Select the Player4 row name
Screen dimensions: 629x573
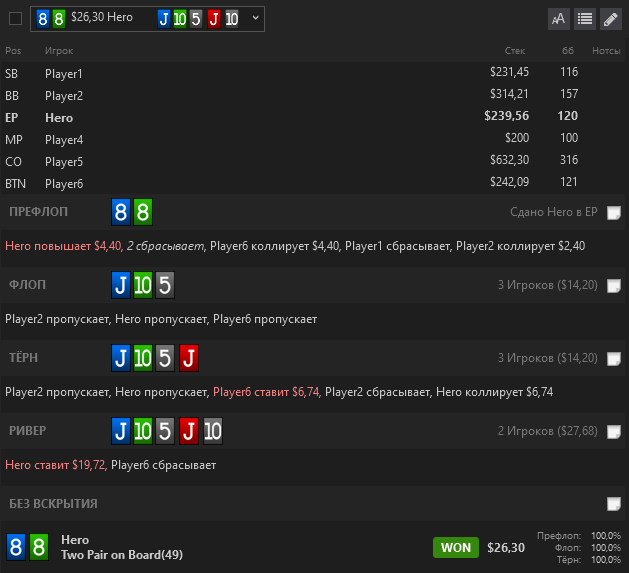click(64, 140)
